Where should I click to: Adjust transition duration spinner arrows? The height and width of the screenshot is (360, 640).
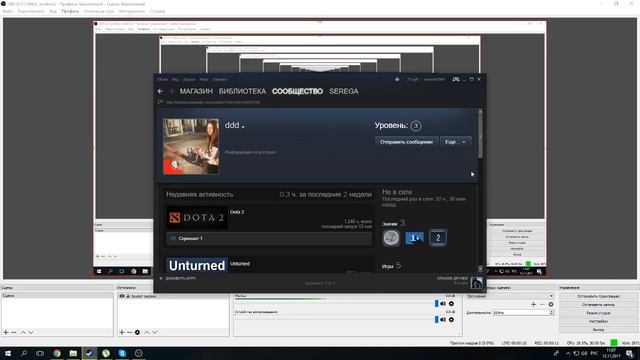click(x=551, y=312)
